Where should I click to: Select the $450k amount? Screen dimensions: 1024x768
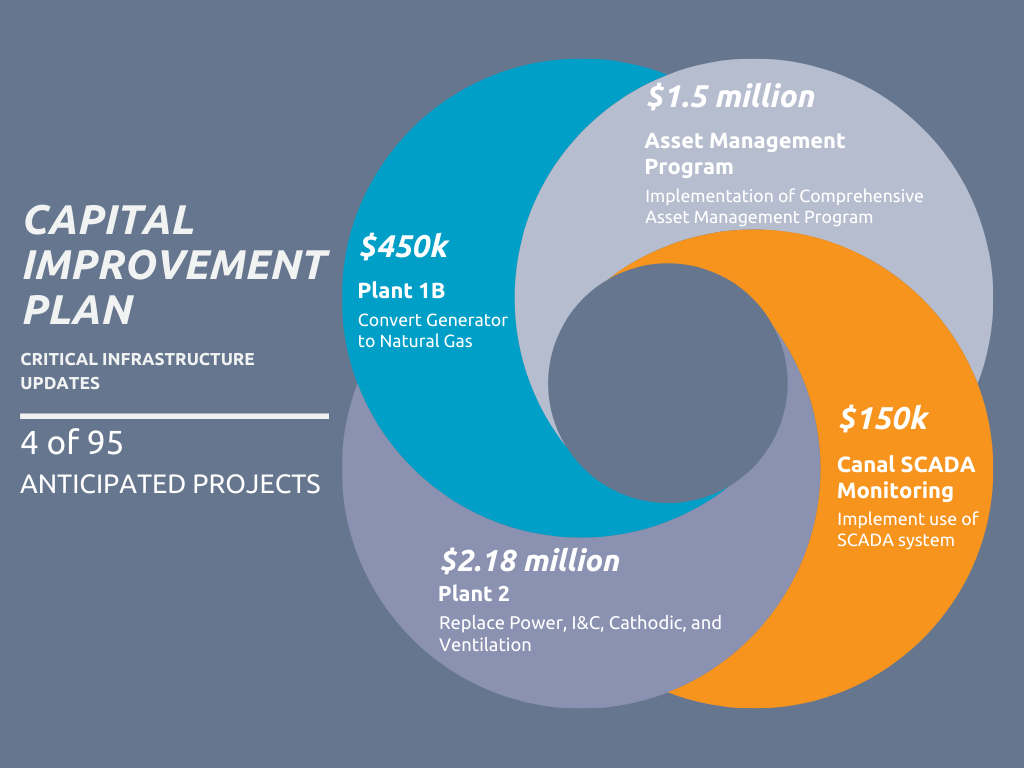[x=404, y=246]
